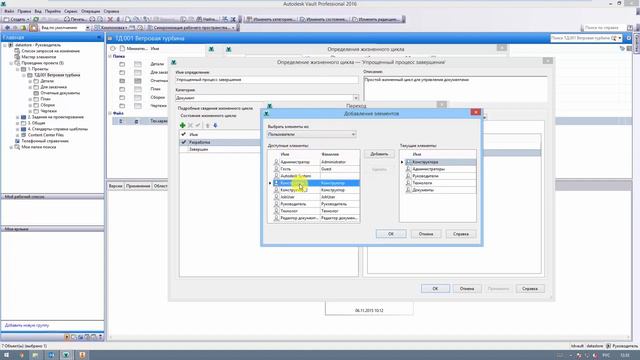Screen dimensions: 640x360
Task: Switch to the Версии tab
Action: [x=116, y=186]
